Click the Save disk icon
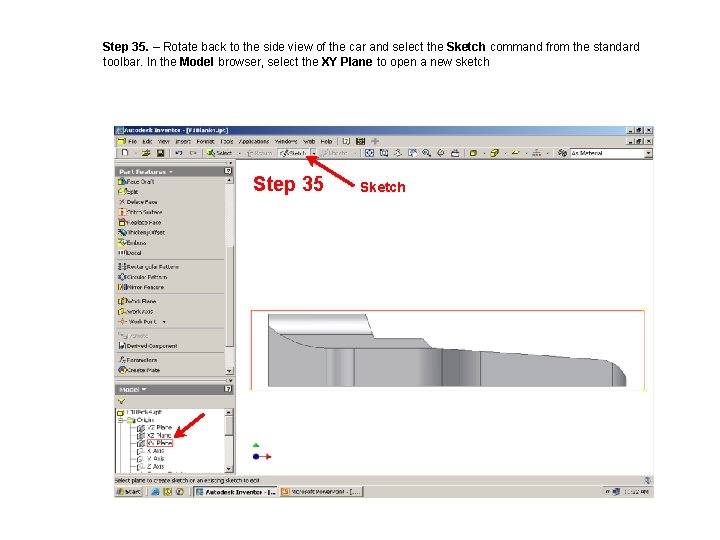The height and width of the screenshot is (540, 720). pos(160,153)
